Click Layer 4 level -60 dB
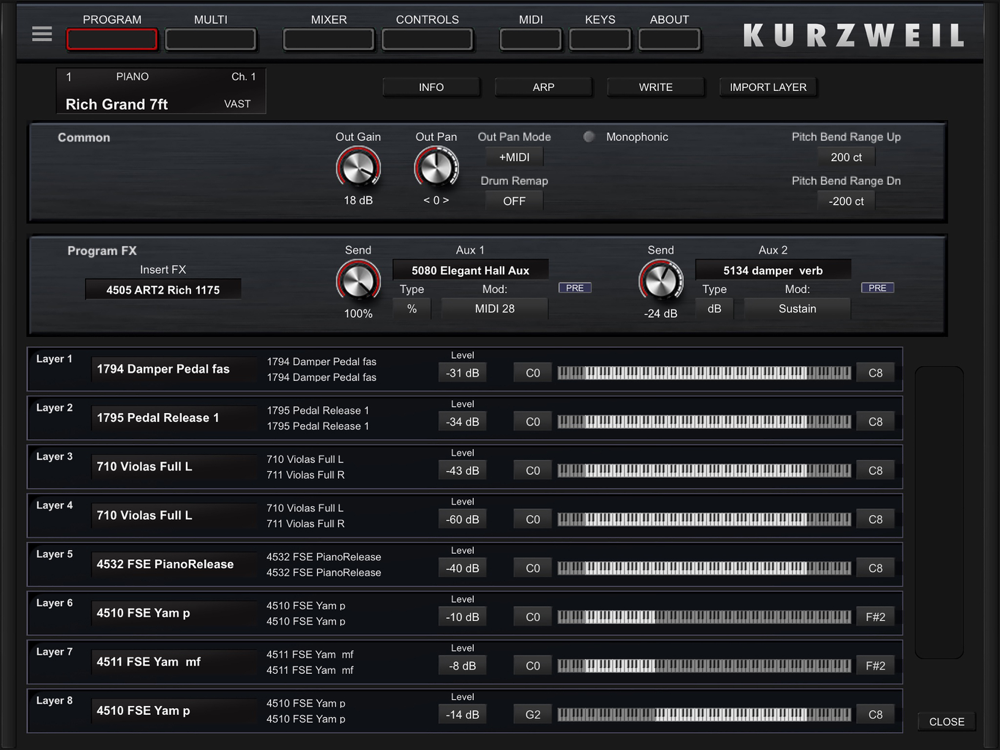 462,519
